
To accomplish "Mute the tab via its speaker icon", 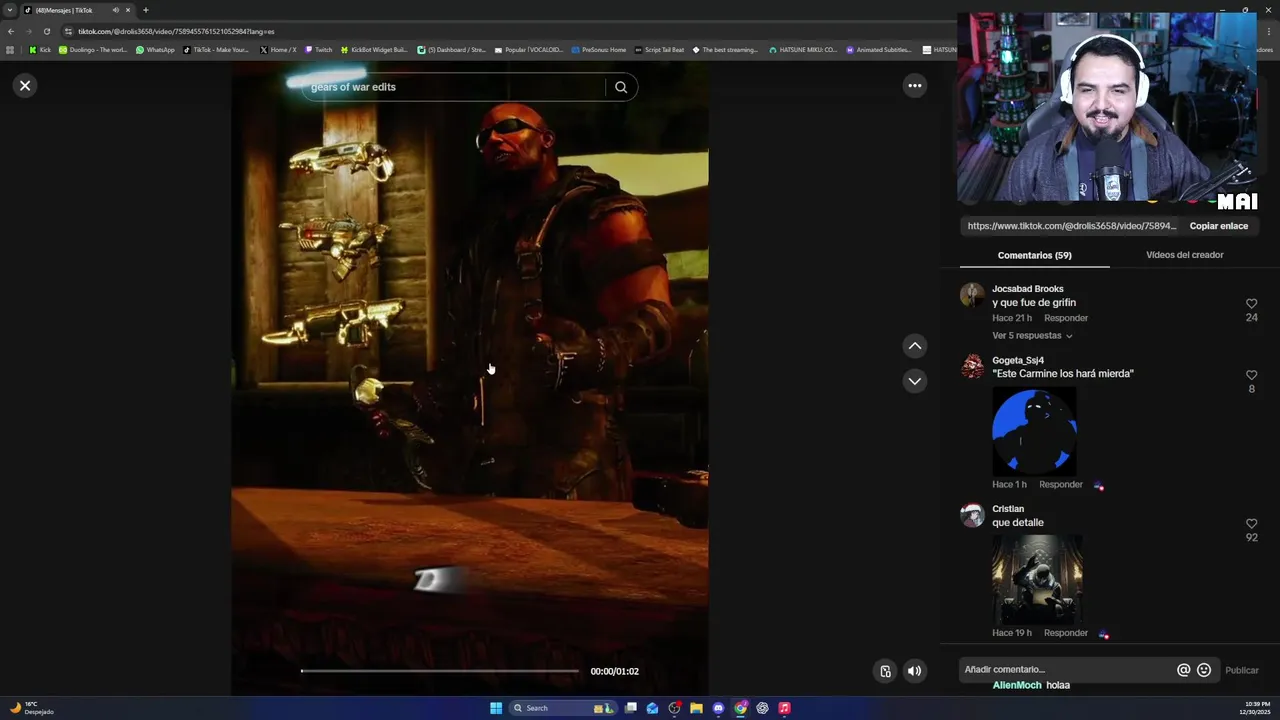I will tap(115, 10).
